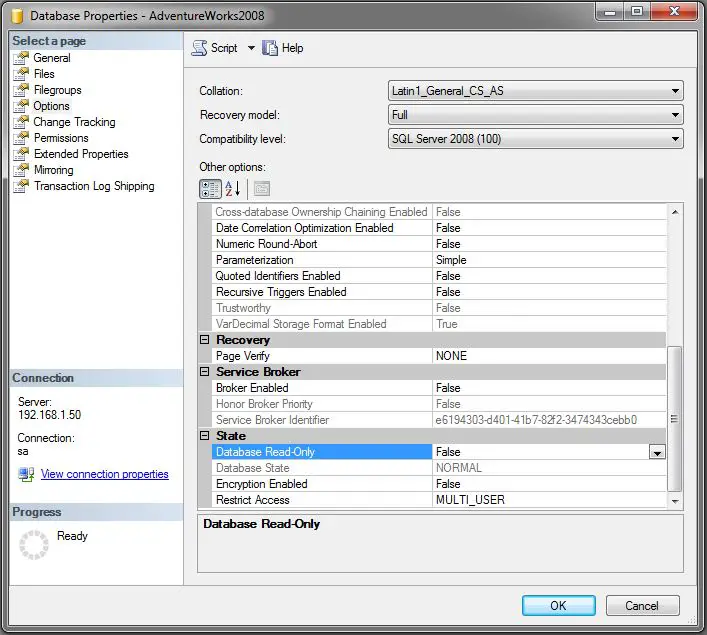This screenshot has height=635, width=707.
Task: Select Quoted Identifiers Enabled row
Action: pyautogui.click(x=439, y=276)
